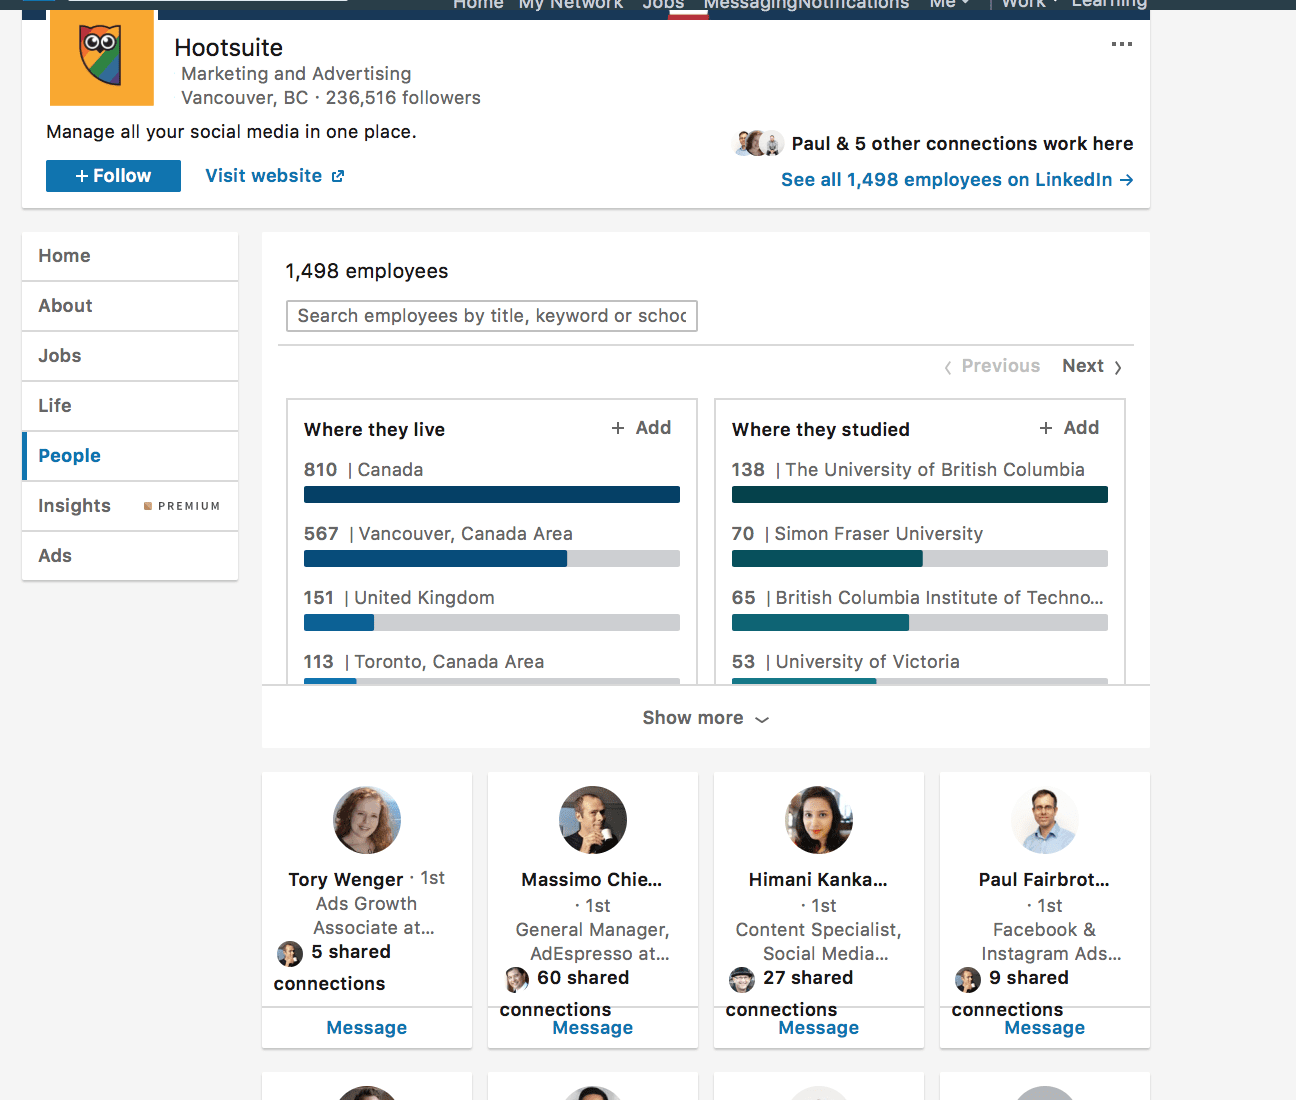
Task: Open the Ads tab in company sidebar
Action: 130,556
